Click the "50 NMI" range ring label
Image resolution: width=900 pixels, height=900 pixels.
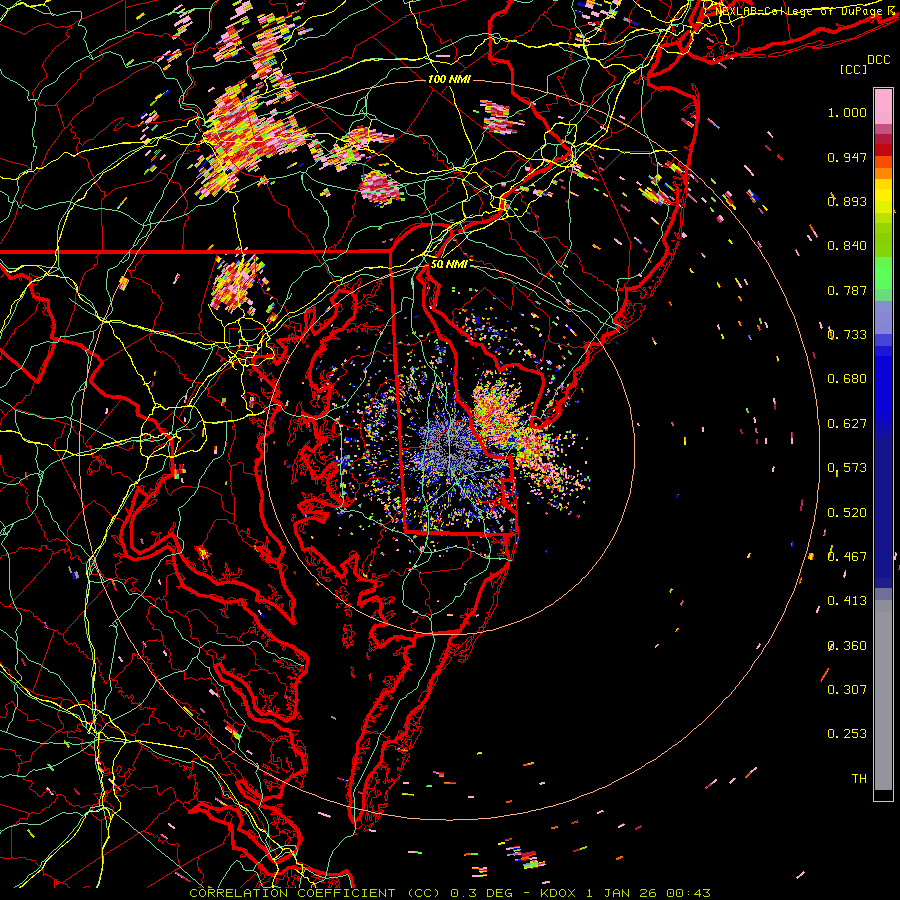(x=449, y=264)
